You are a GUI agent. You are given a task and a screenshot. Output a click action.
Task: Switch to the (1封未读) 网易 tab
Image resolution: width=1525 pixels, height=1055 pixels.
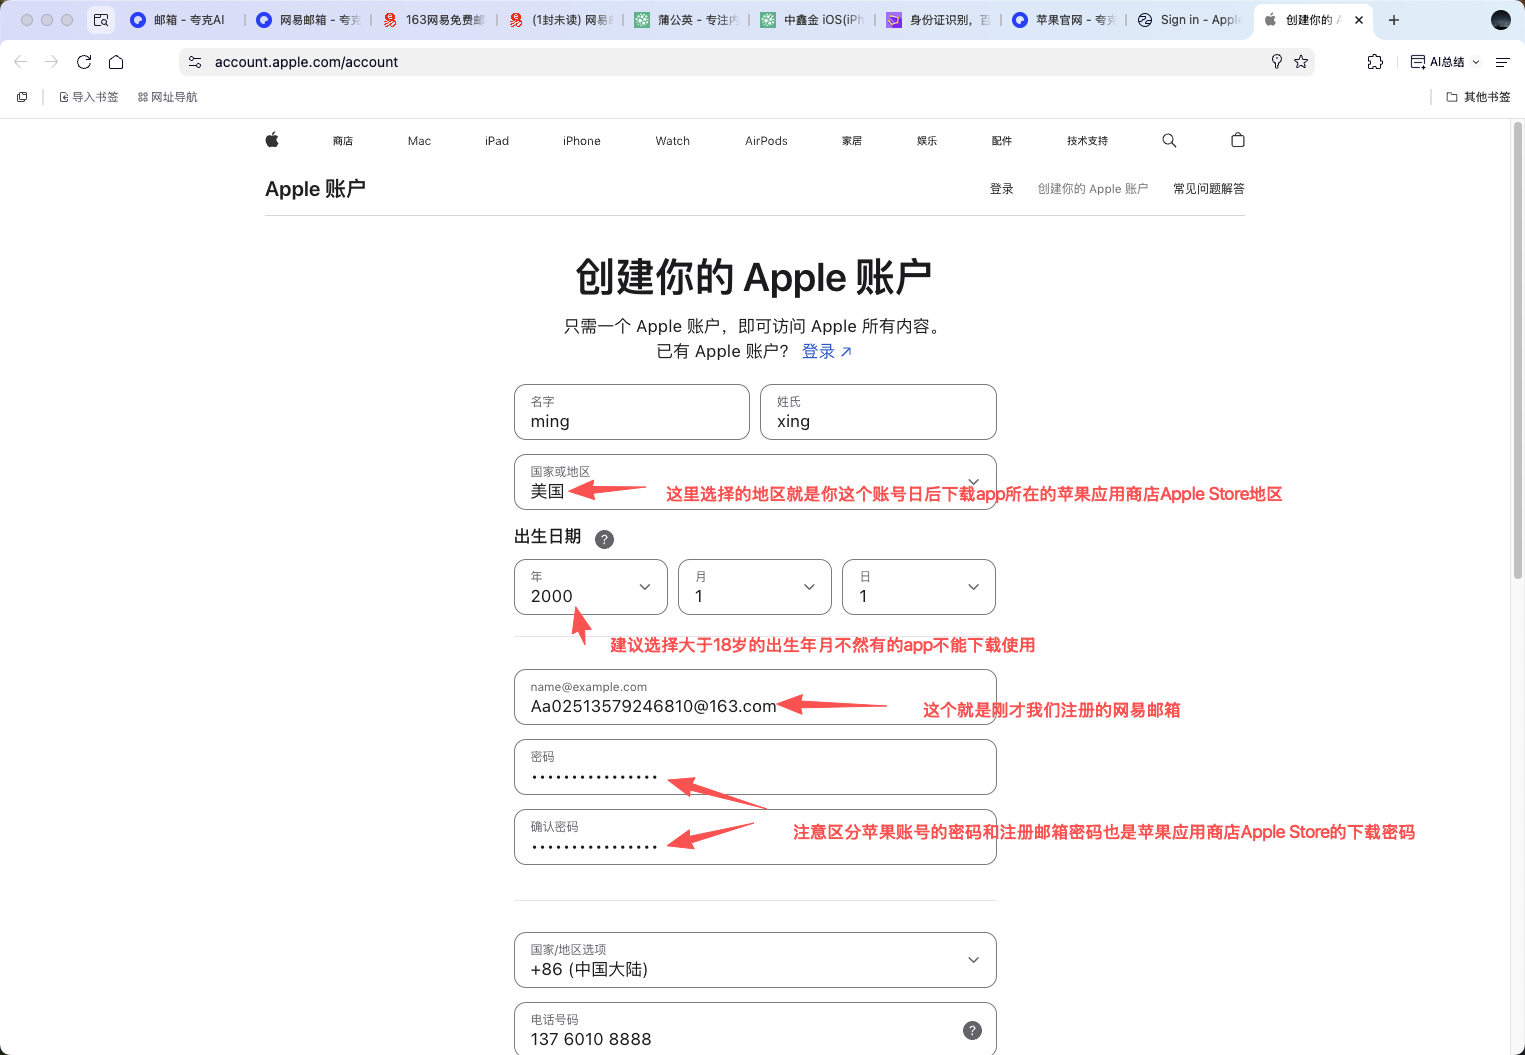click(560, 20)
